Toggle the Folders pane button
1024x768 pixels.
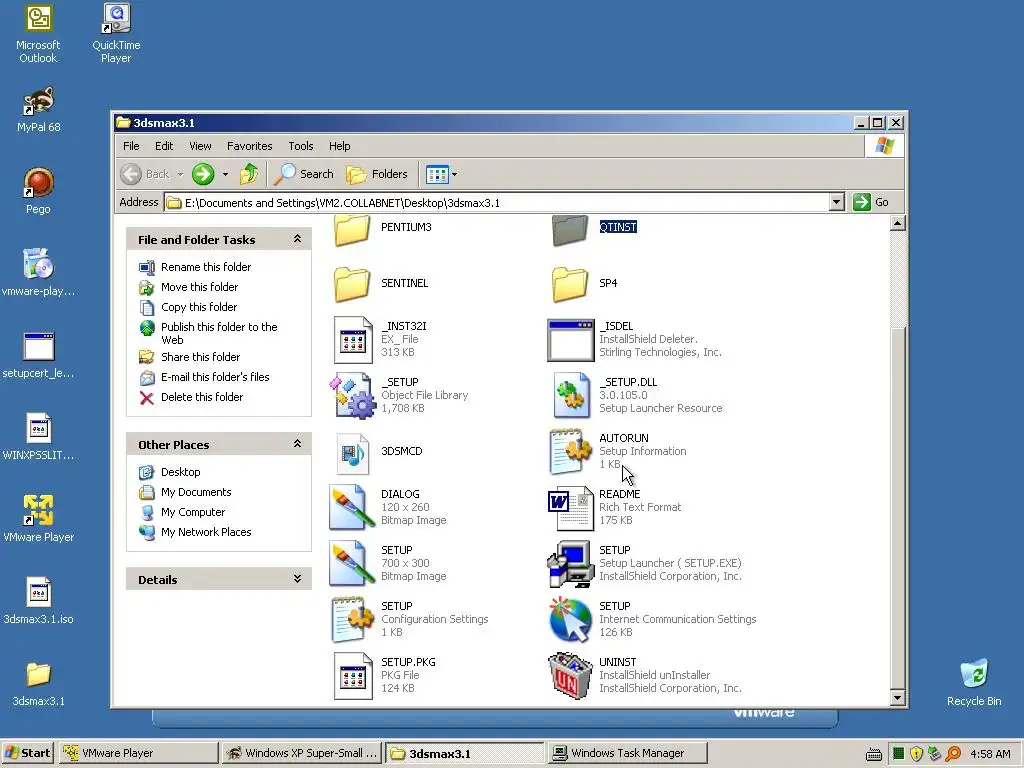(377, 174)
